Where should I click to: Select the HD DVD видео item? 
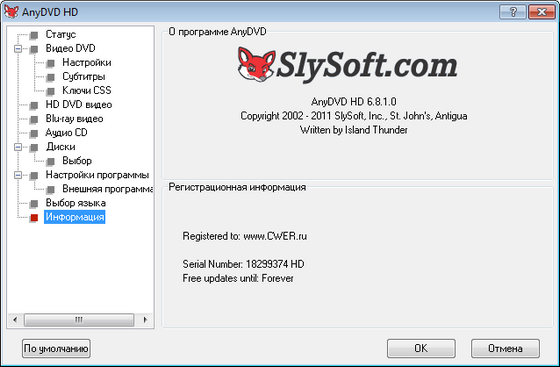pos(79,105)
